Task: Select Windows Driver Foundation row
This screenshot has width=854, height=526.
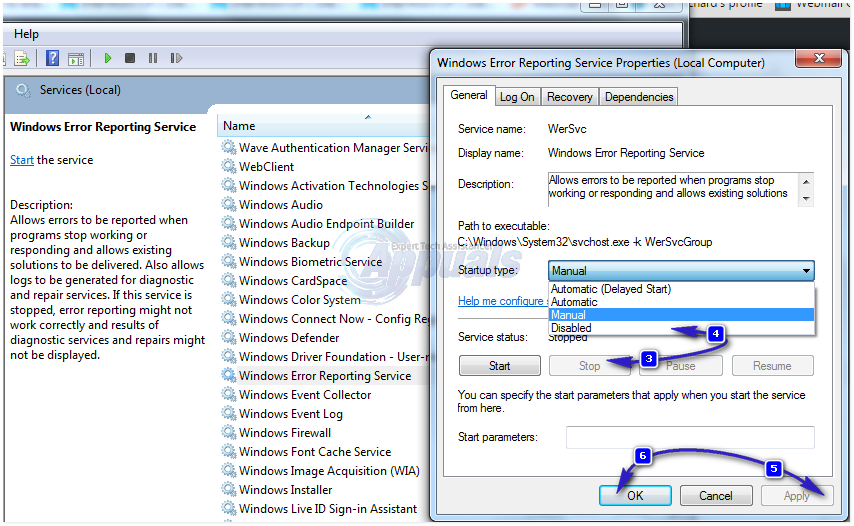Action: pyautogui.click(x=325, y=357)
